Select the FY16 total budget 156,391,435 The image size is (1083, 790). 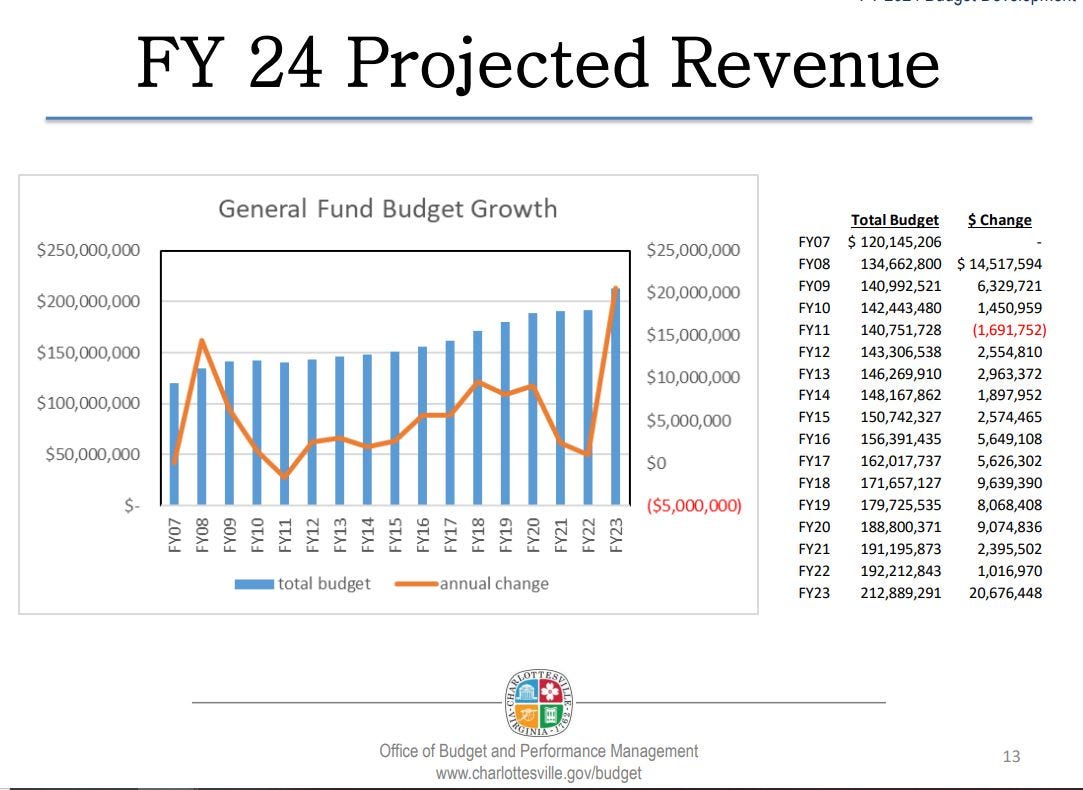coord(901,439)
